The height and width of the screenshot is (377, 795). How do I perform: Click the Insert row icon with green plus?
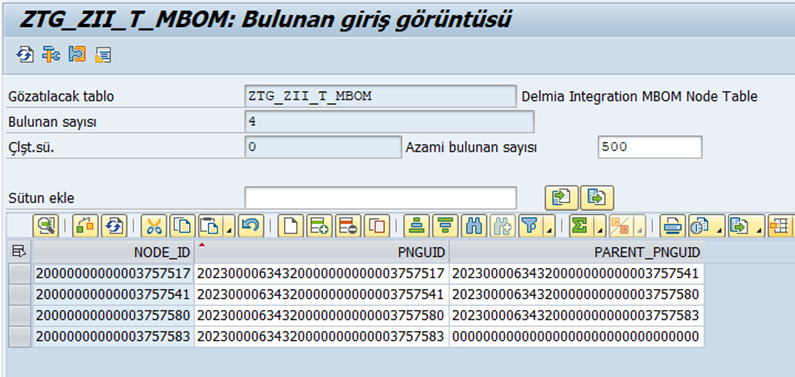click(319, 227)
